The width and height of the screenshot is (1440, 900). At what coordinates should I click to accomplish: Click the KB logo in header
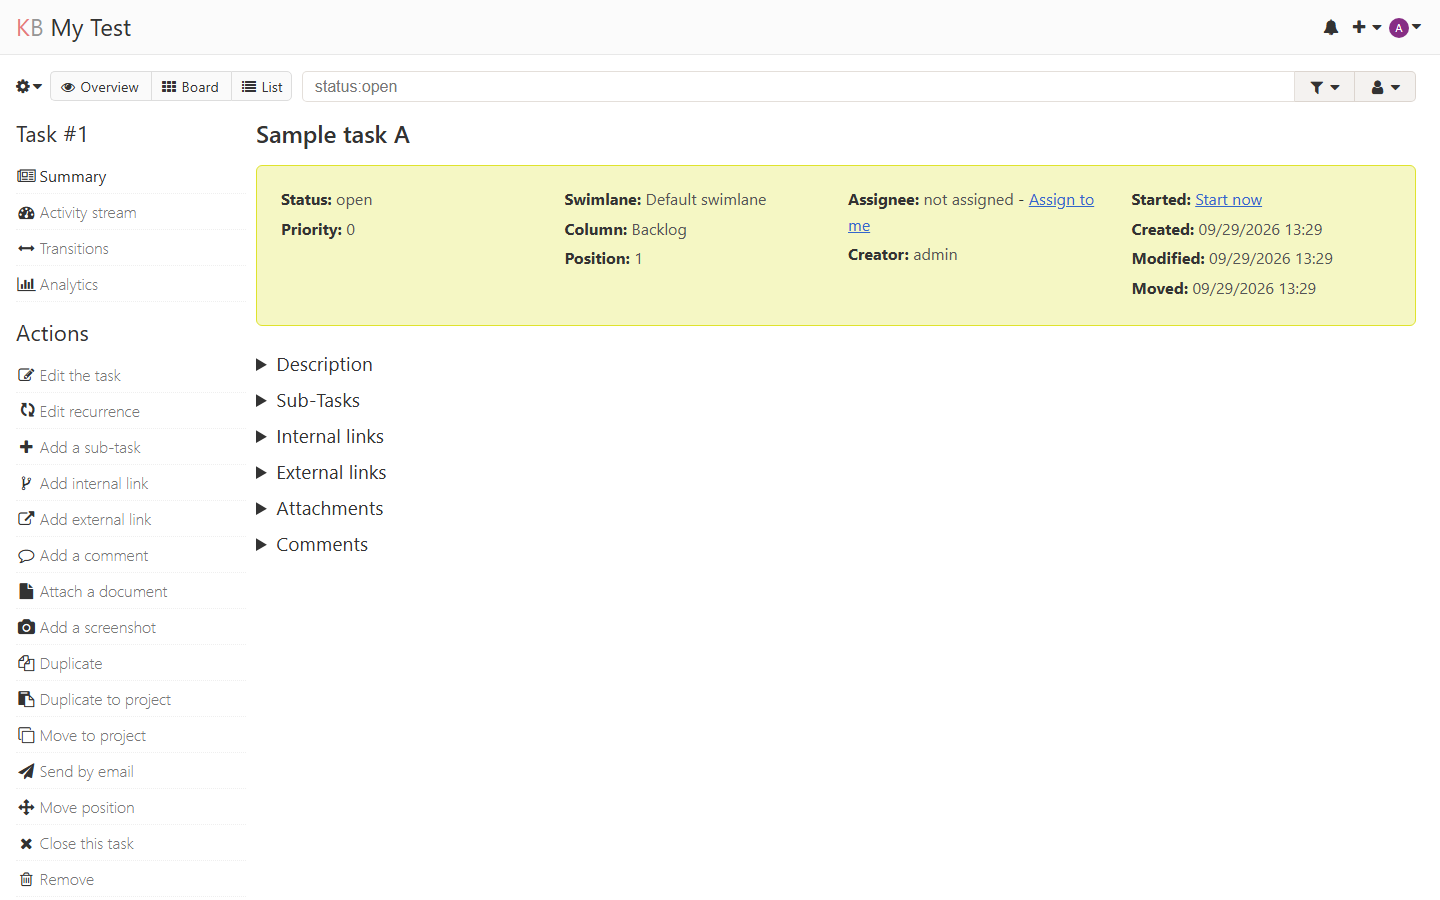[30, 28]
